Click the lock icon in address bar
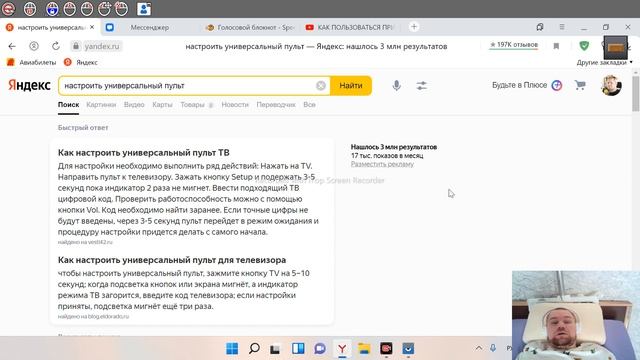This screenshot has width=640, height=360. (76, 46)
